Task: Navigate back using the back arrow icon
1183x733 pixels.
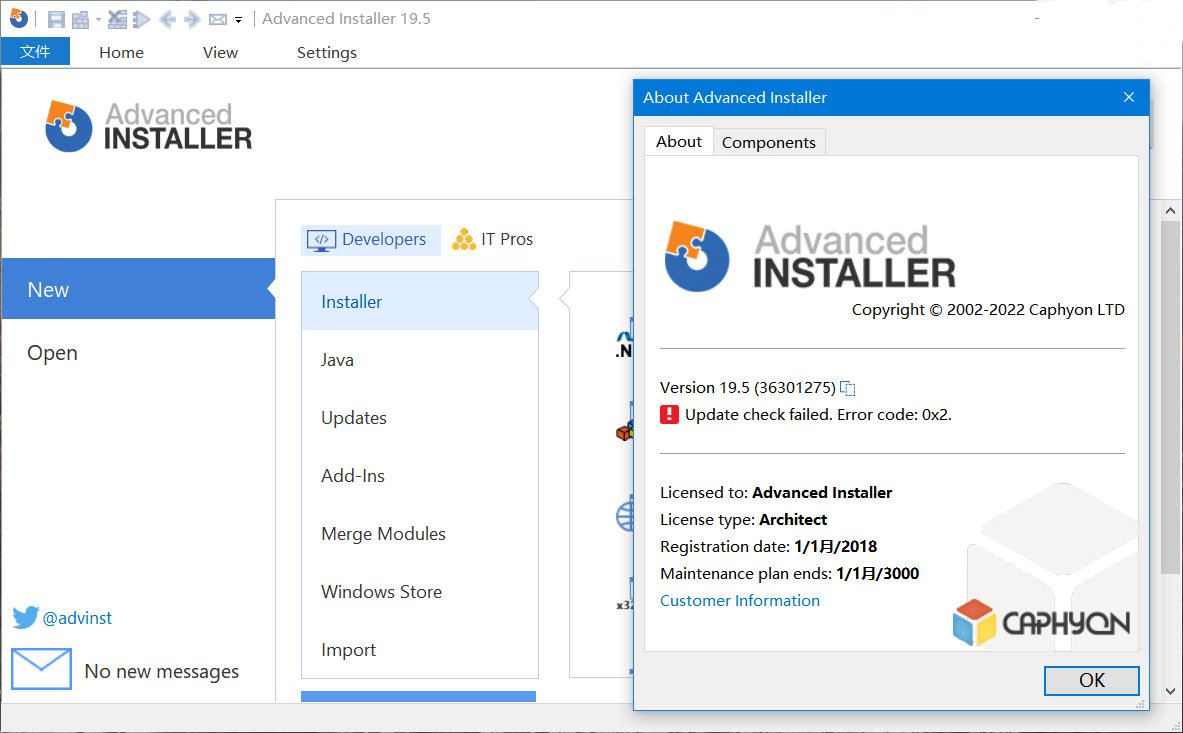Action: (169, 20)
